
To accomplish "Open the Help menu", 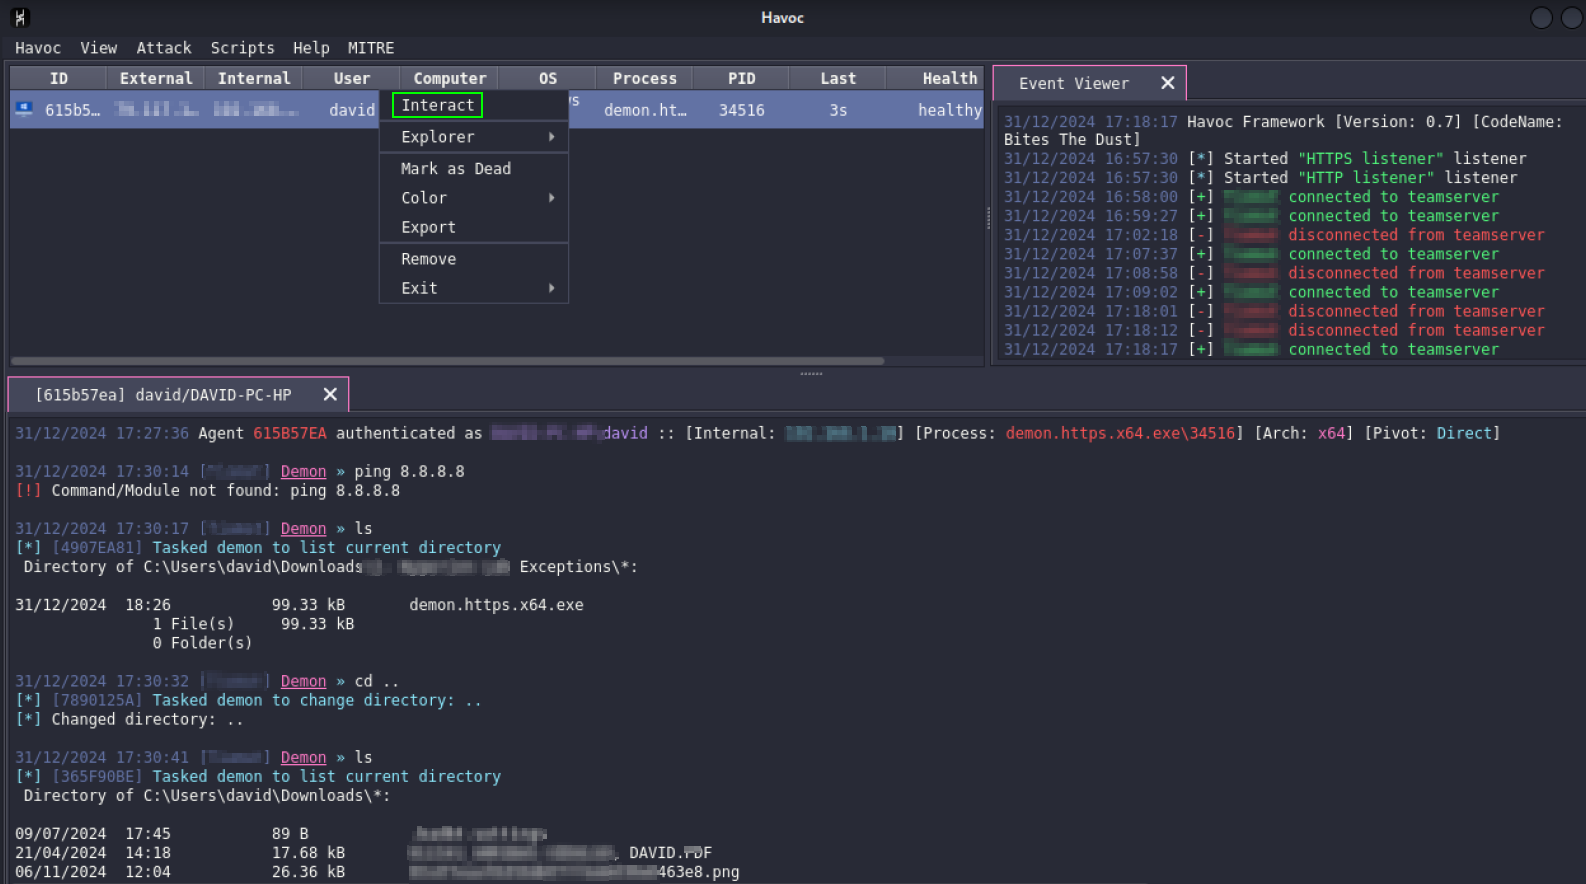I will pos(311,48).
